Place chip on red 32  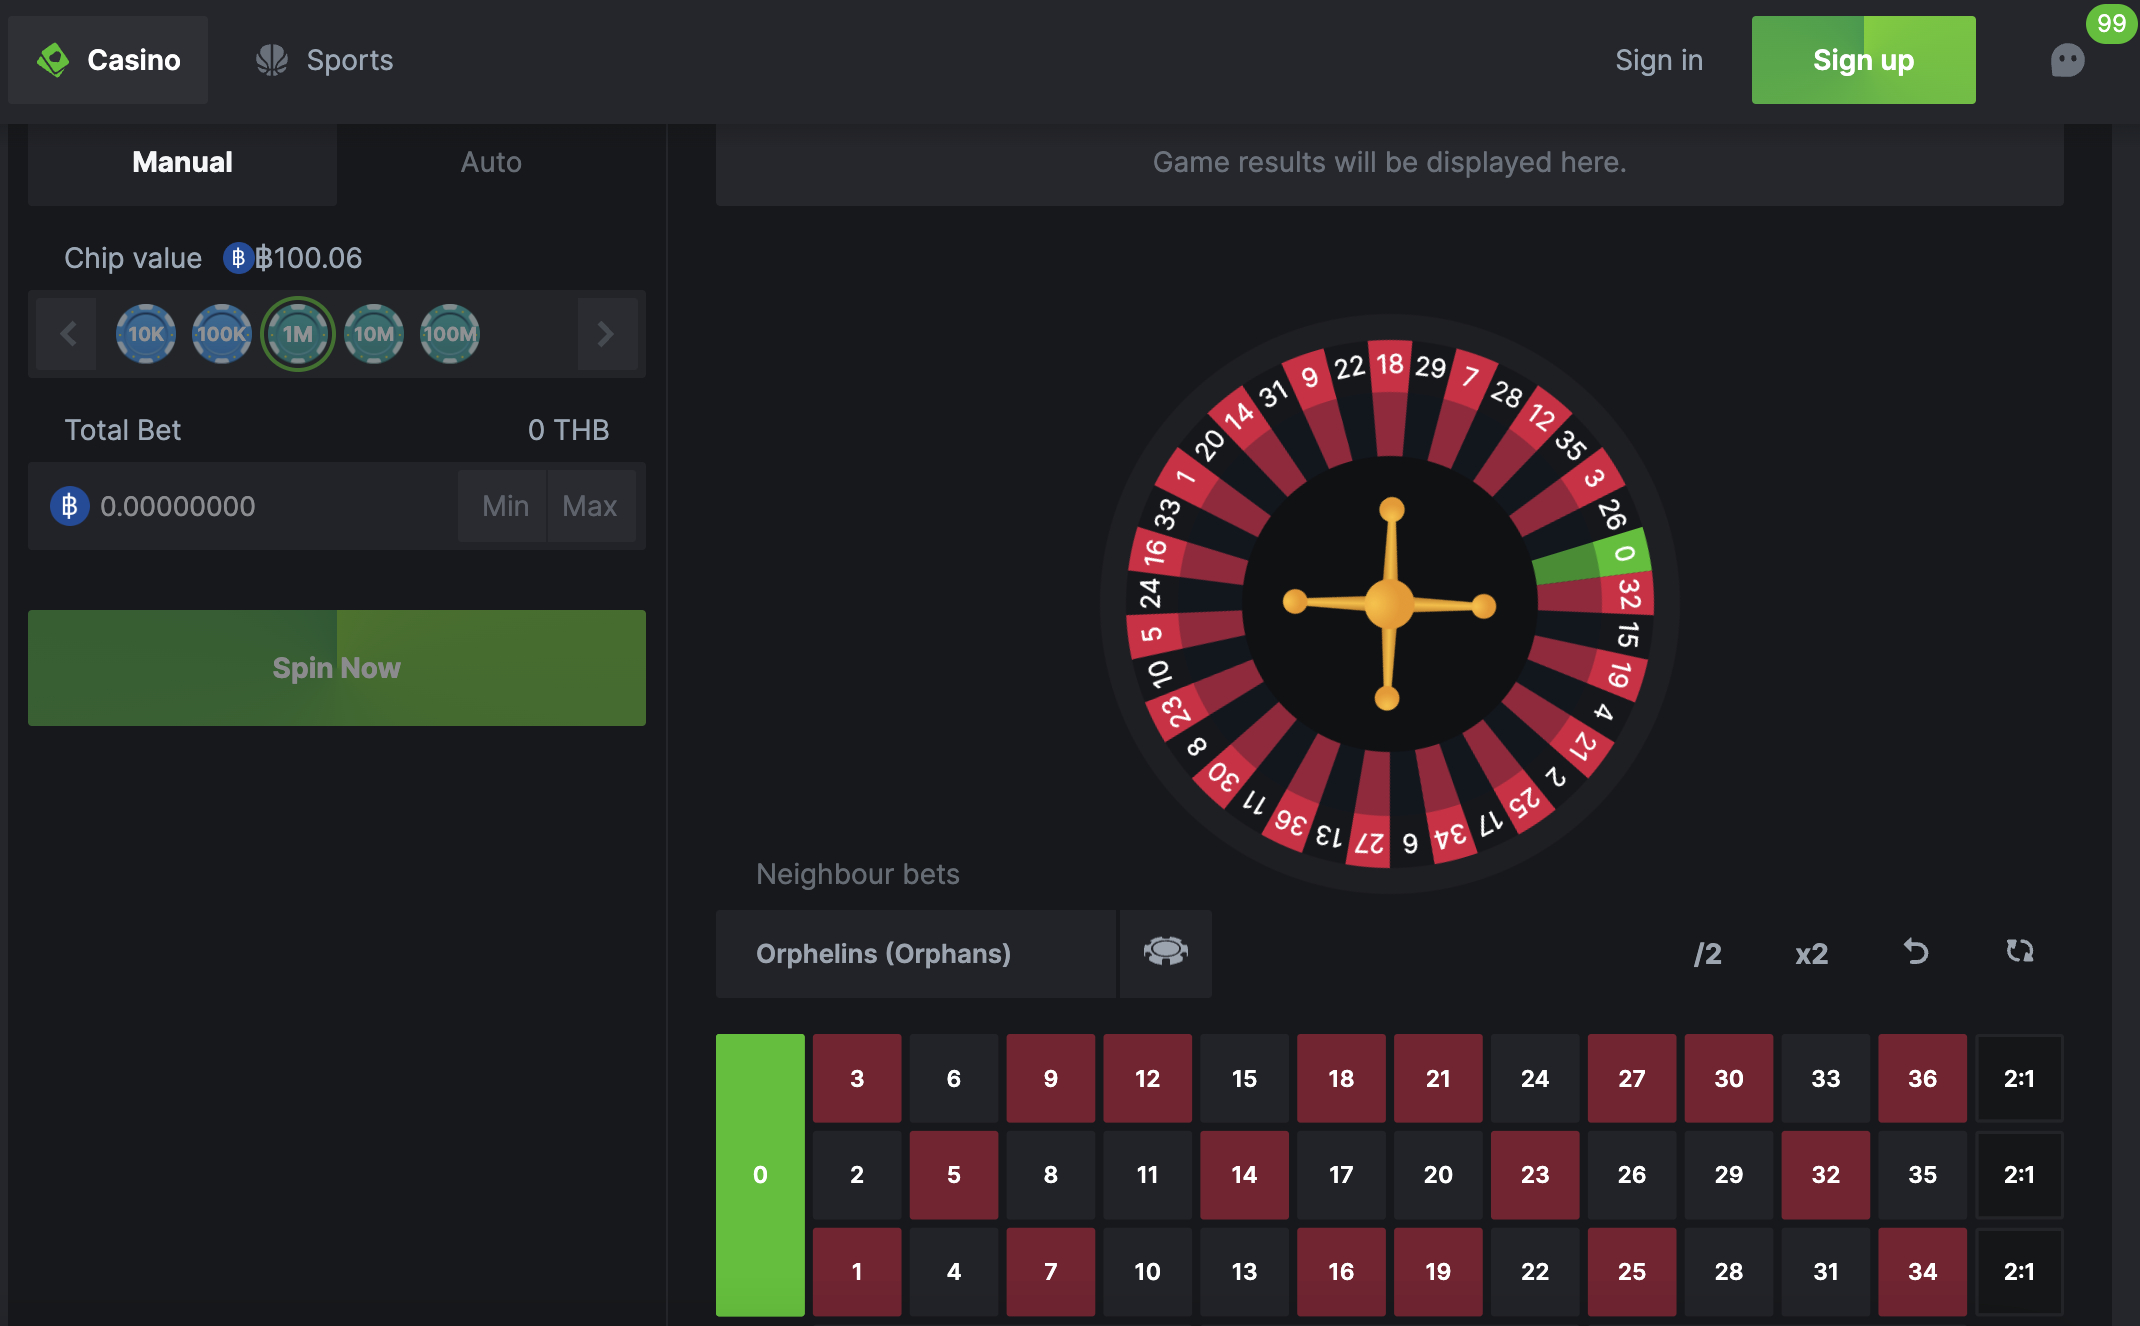click(x=1826, y=1175)
